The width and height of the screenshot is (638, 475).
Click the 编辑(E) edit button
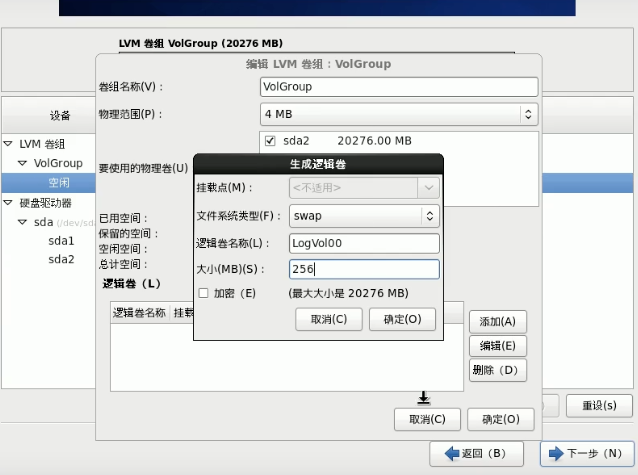point(498,346)
